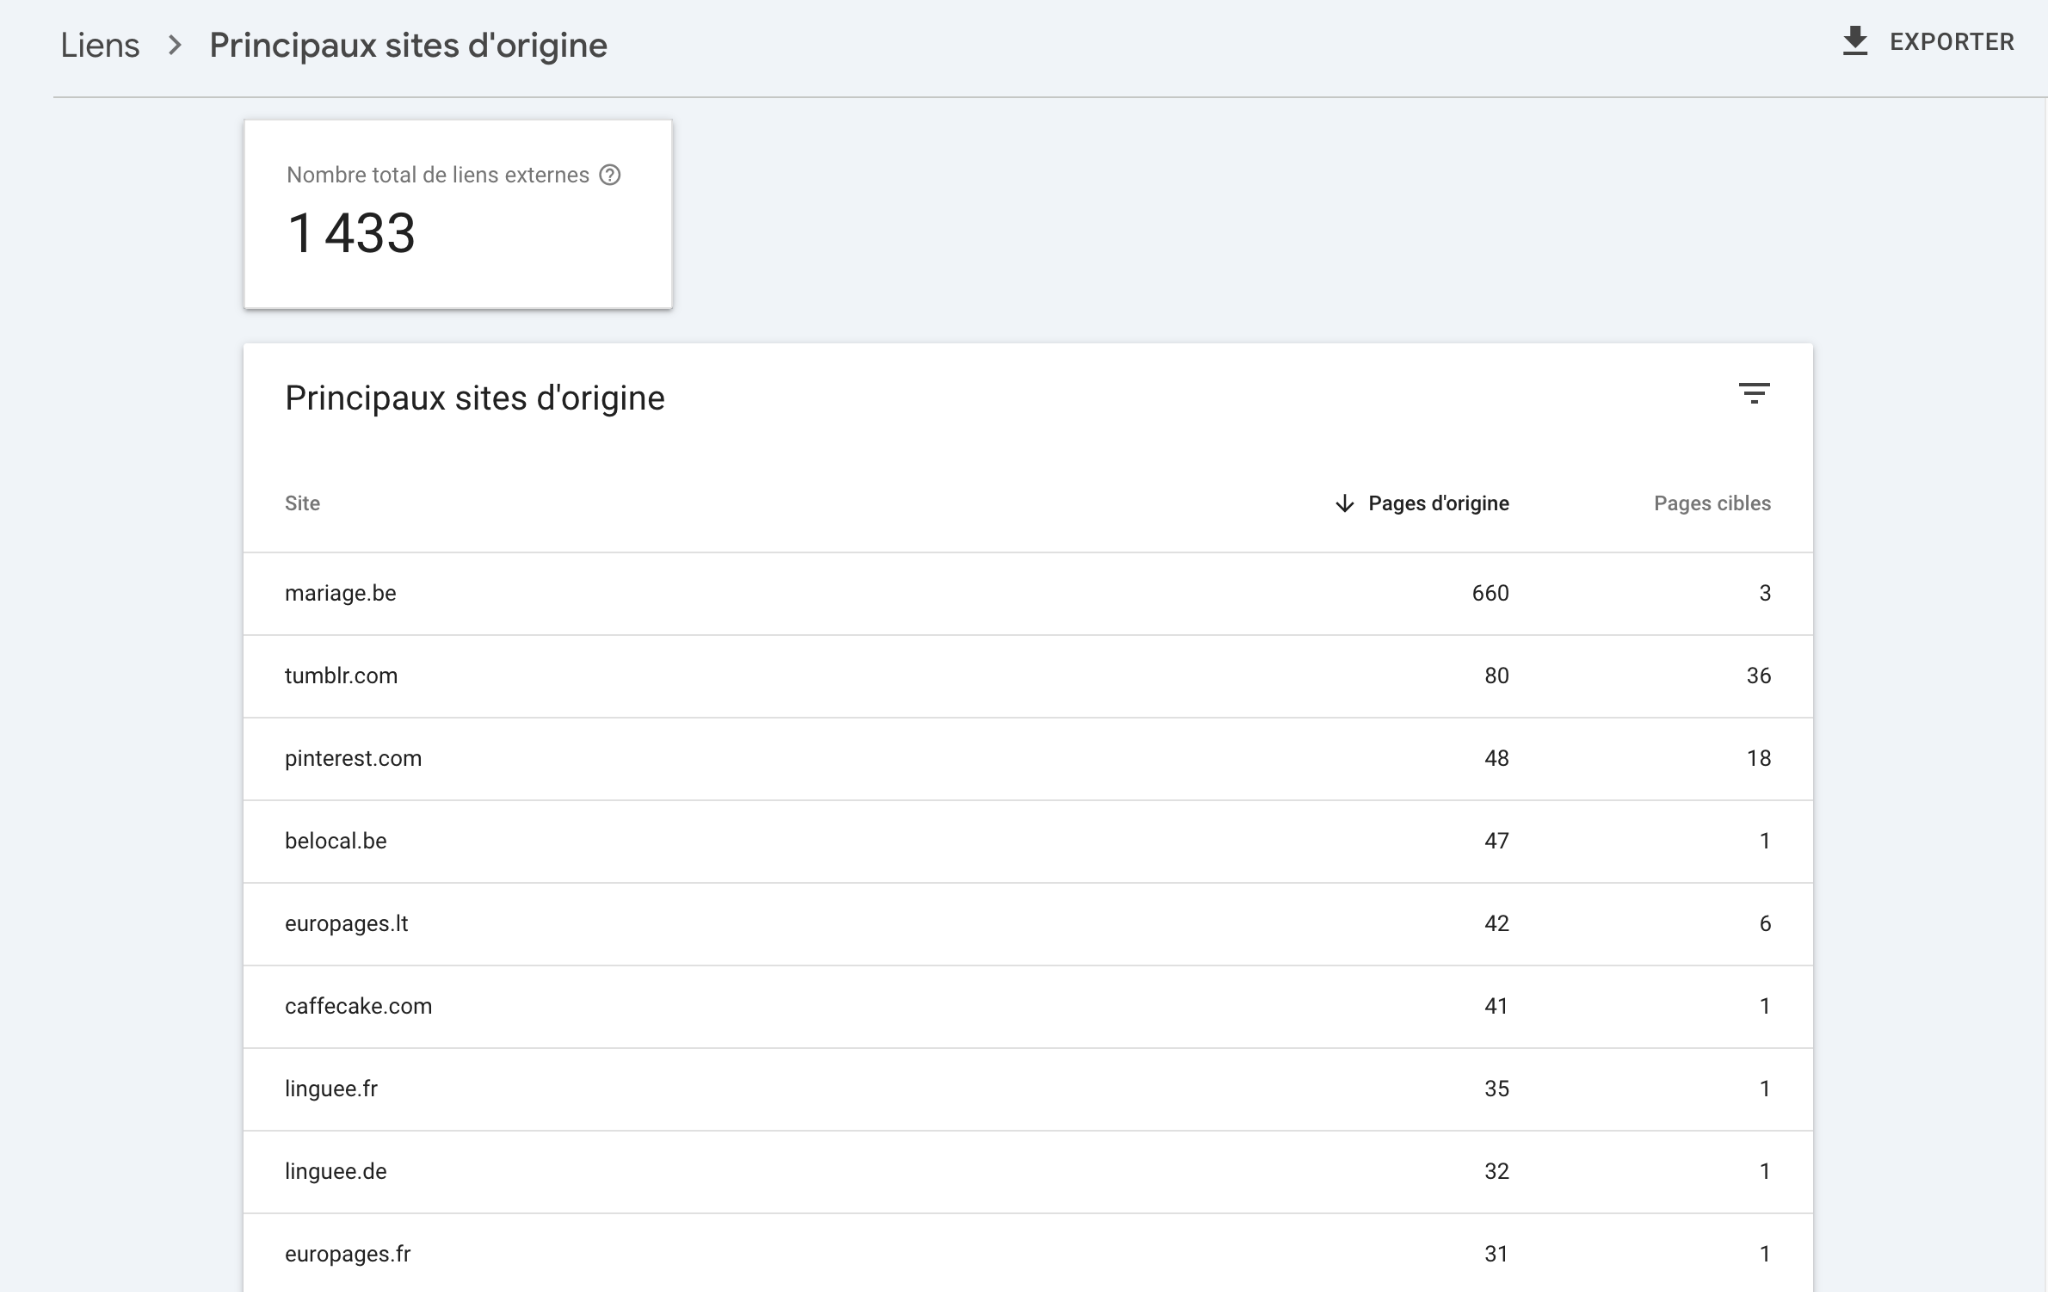Sort by the Pages d'origine column header
Viewport: 2048px width, 1292px height.
pos(1439,503)
